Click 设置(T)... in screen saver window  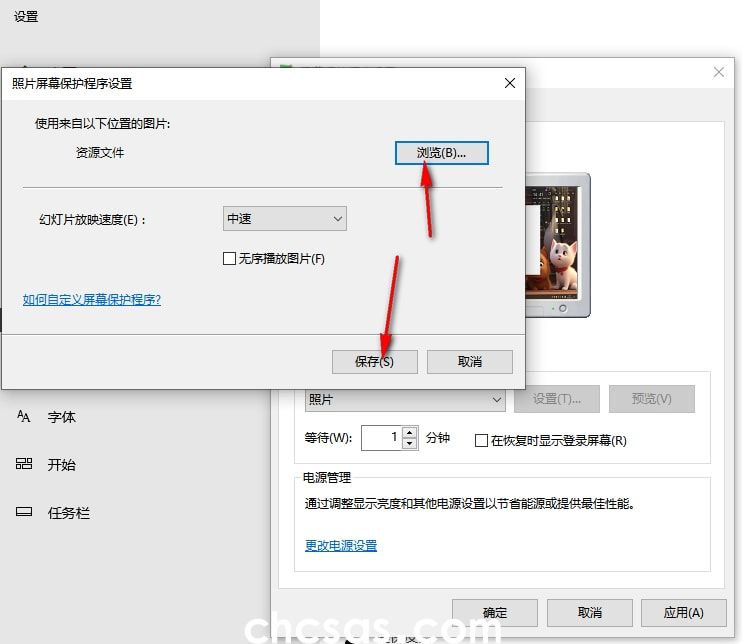556,399
